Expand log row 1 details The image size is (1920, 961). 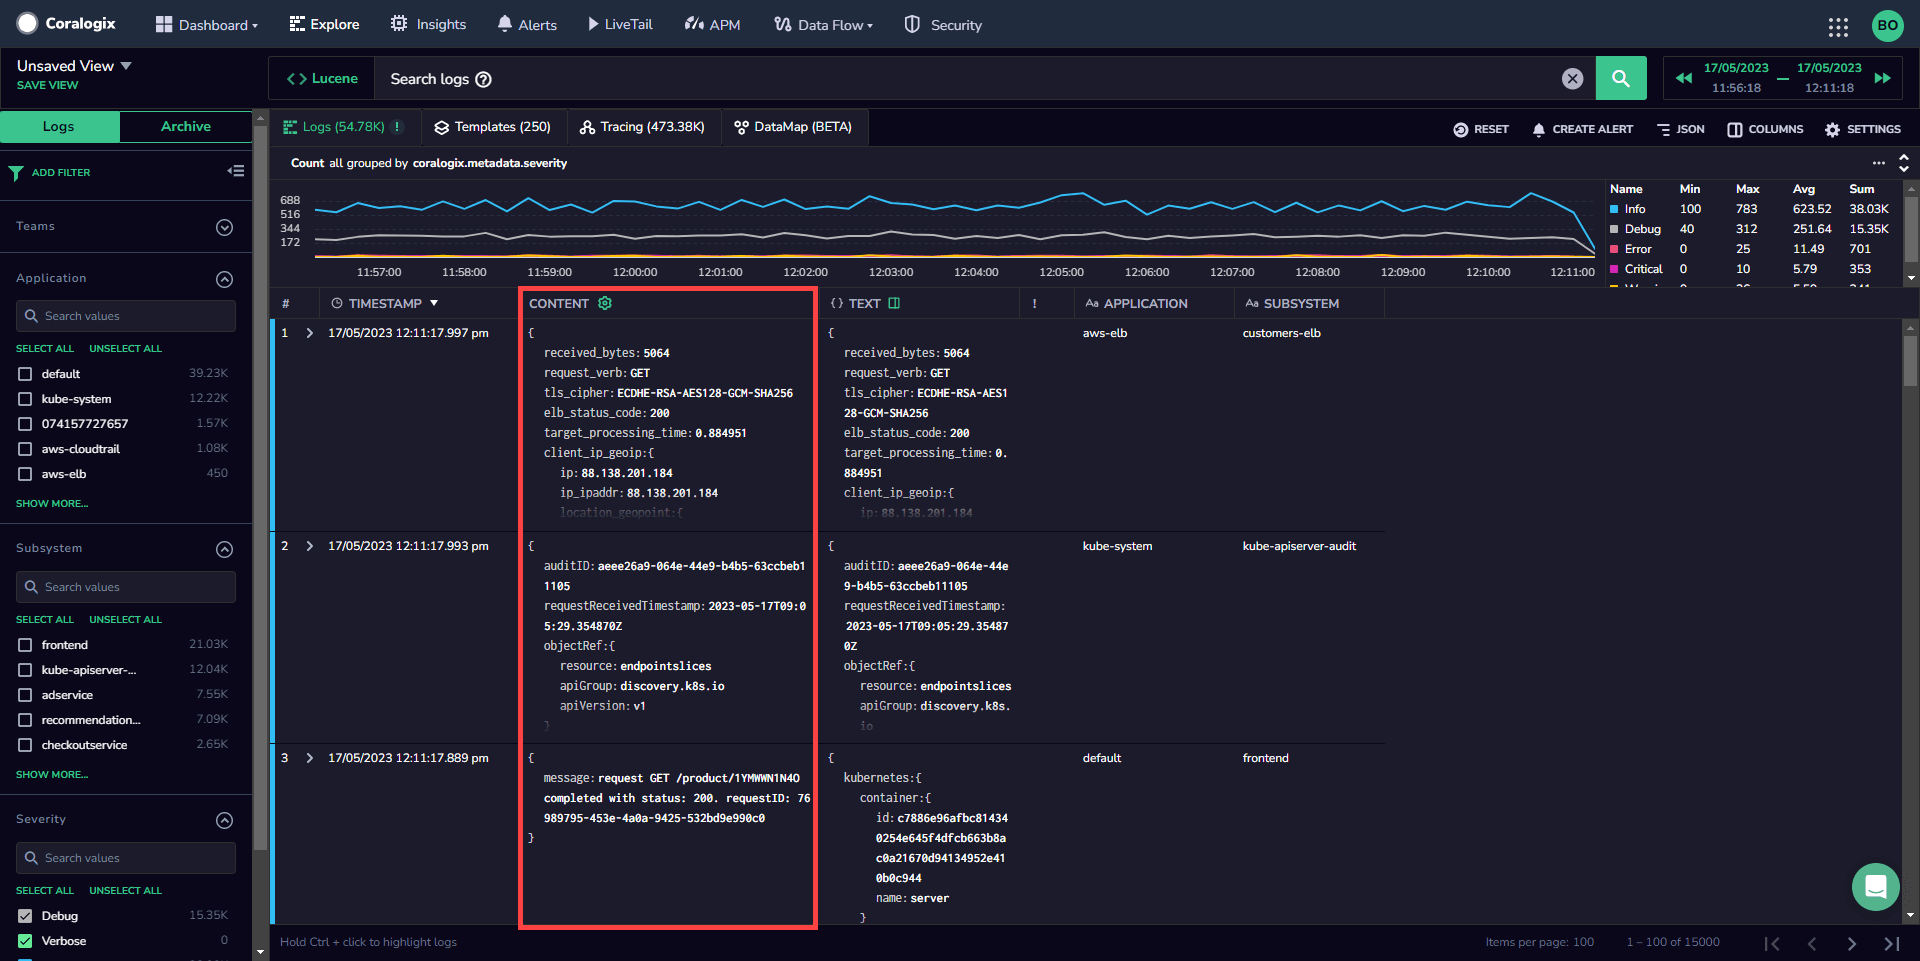tap(309, 333)
